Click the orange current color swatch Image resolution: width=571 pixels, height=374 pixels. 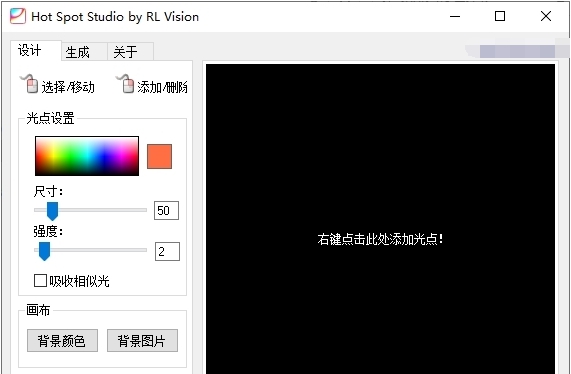(x=160, y=157)
